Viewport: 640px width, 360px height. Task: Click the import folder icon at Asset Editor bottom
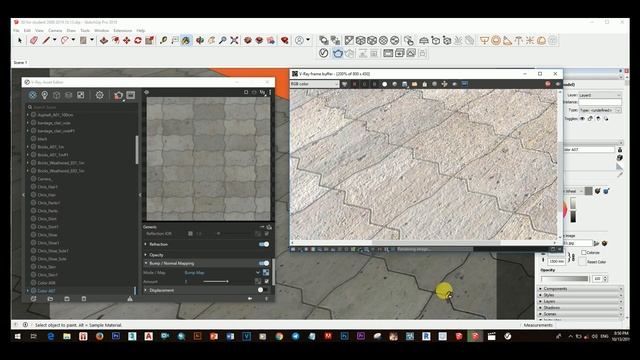tap(50, 299)
